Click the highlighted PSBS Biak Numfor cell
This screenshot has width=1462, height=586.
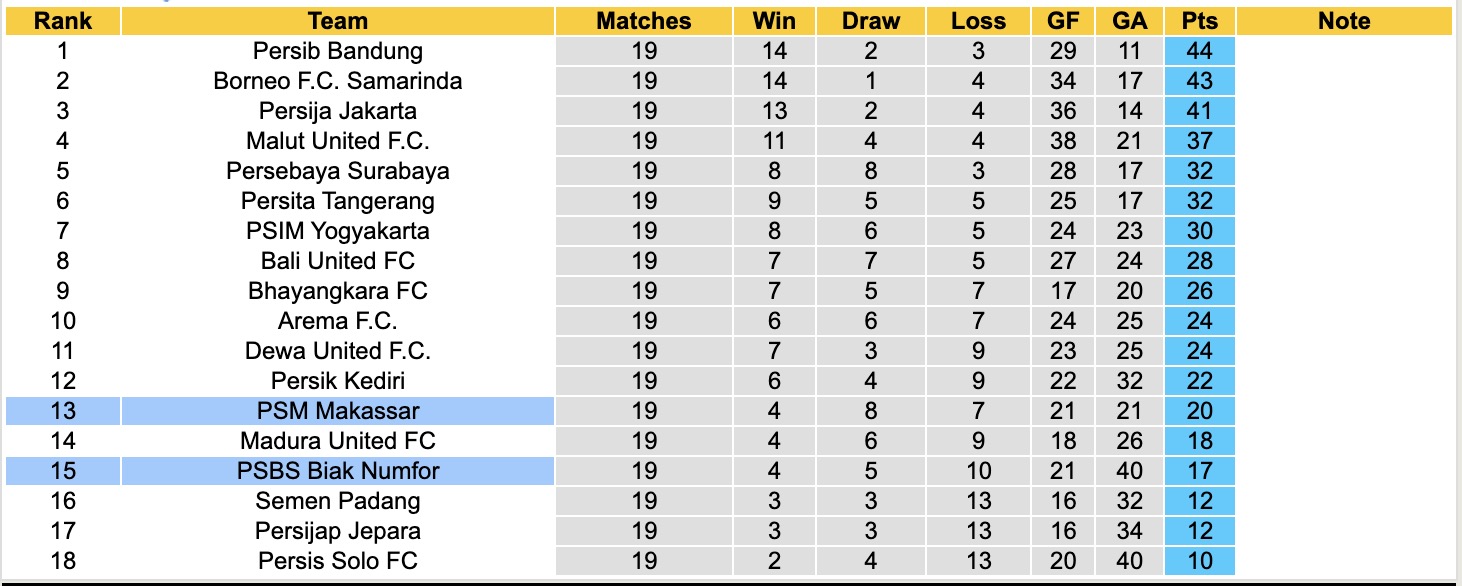(x=338, y=471)
